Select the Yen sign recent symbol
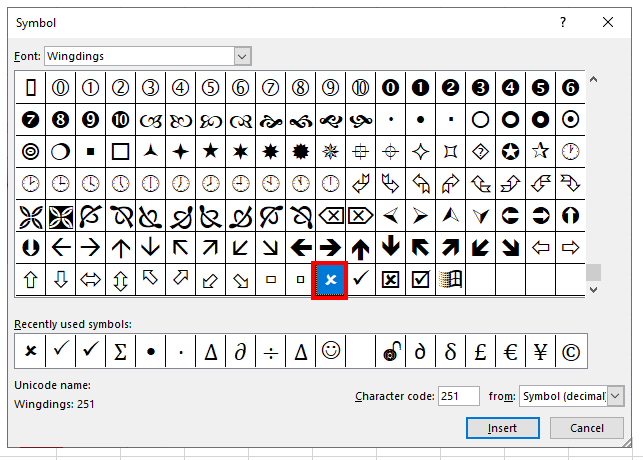643x460 pixels. click(x=541, y=351)
